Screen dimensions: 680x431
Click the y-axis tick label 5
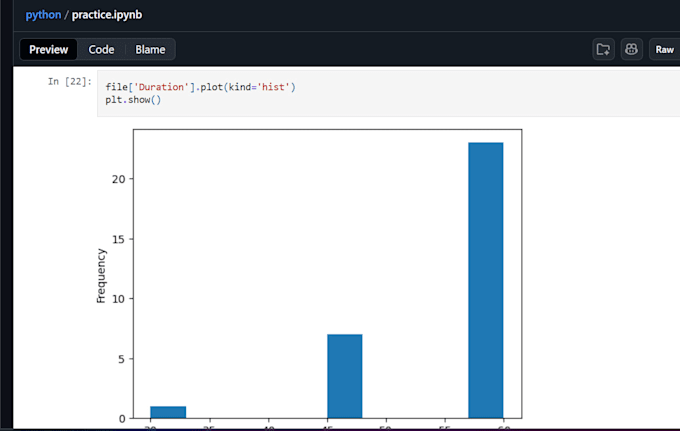point(121,359)
